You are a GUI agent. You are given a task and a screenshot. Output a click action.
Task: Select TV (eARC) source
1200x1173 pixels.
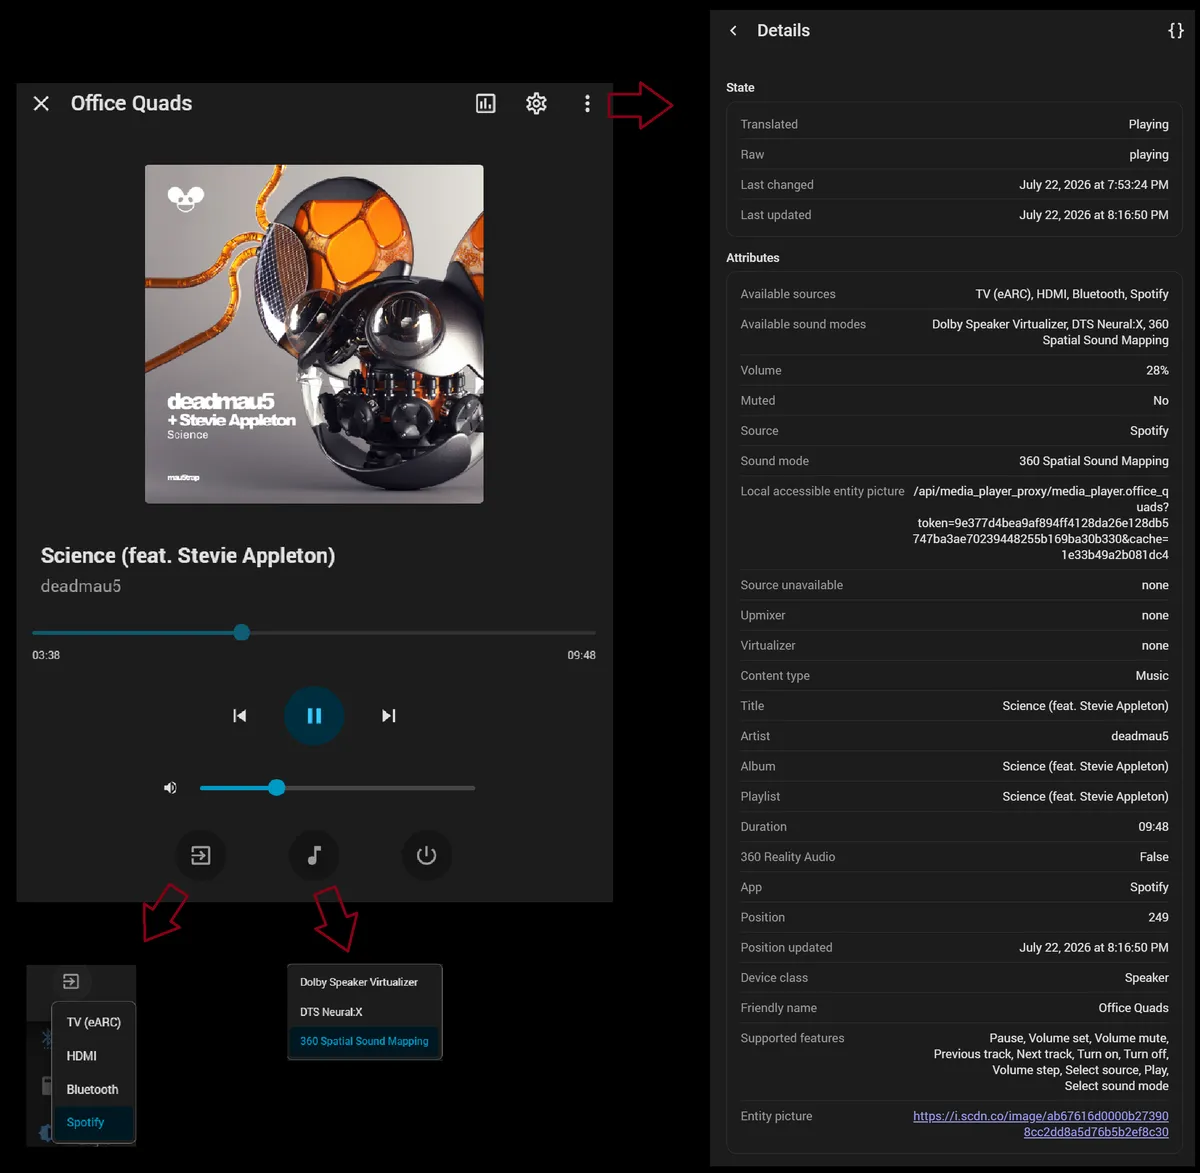(x=93, y=1022)
